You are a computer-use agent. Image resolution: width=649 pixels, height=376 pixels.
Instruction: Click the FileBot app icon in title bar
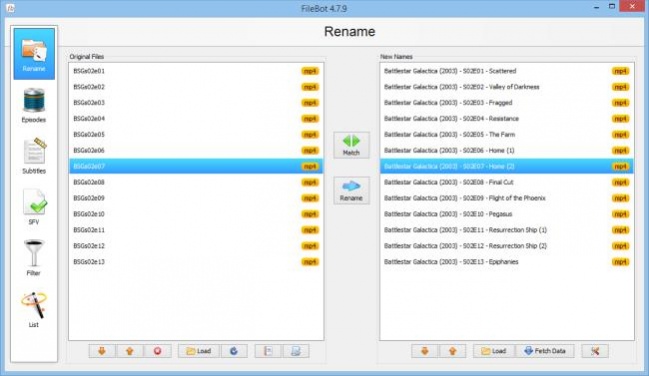[11, 8]
